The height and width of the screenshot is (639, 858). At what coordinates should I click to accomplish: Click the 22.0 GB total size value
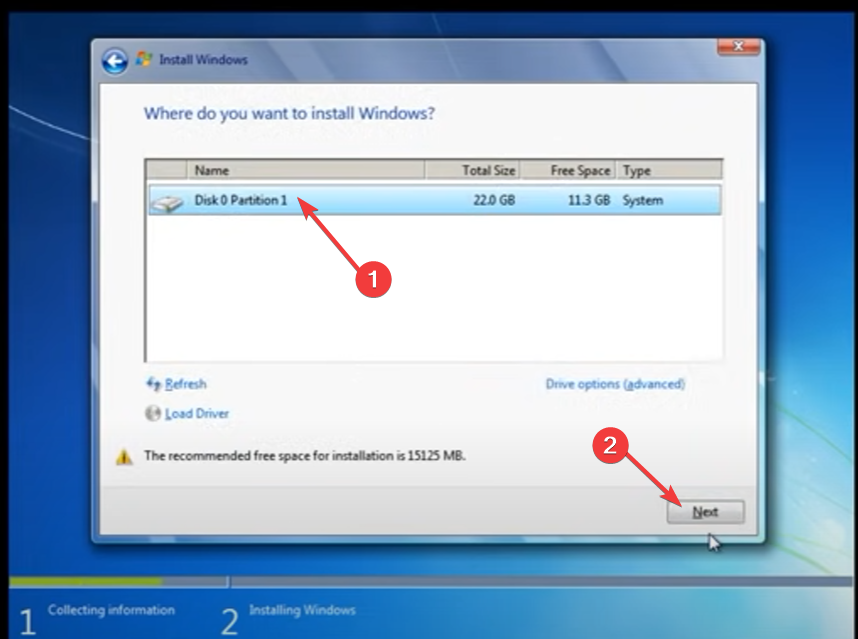[x=494, y=200]
